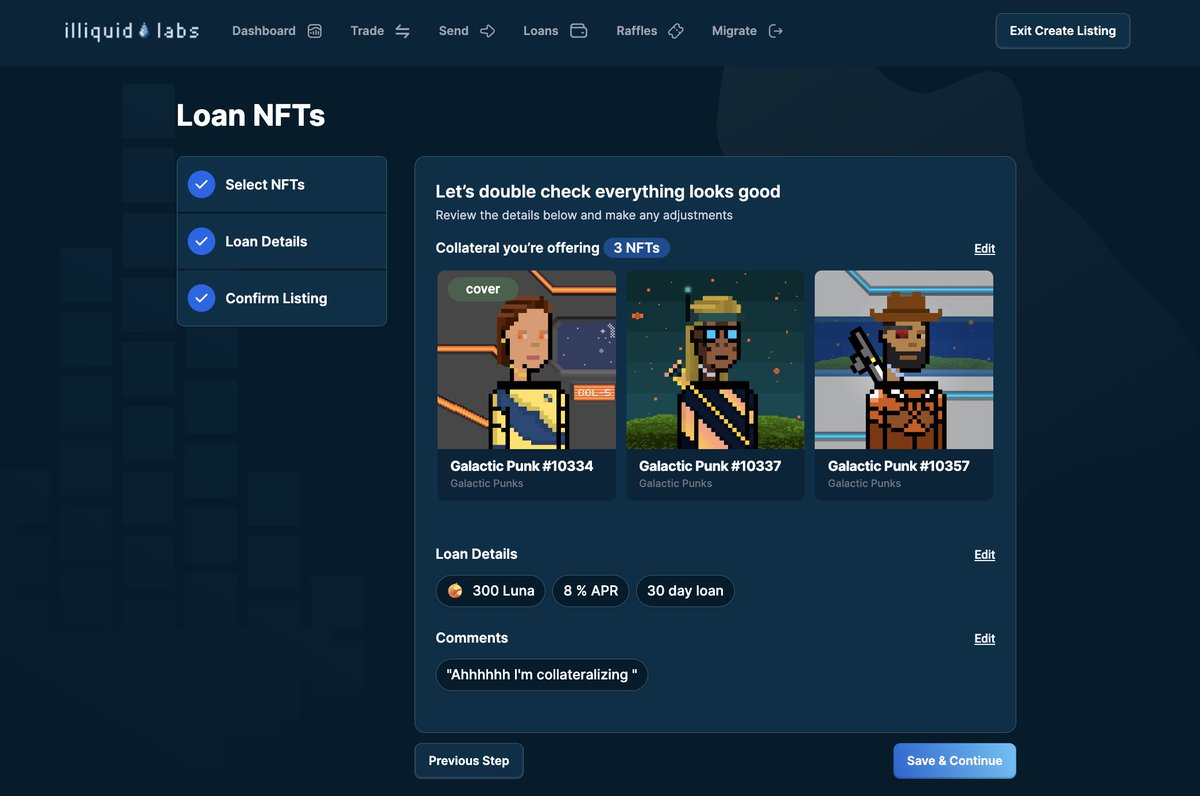
Task: Select Galactic Punk #10334 thumbnail
Action: [527, 360]
